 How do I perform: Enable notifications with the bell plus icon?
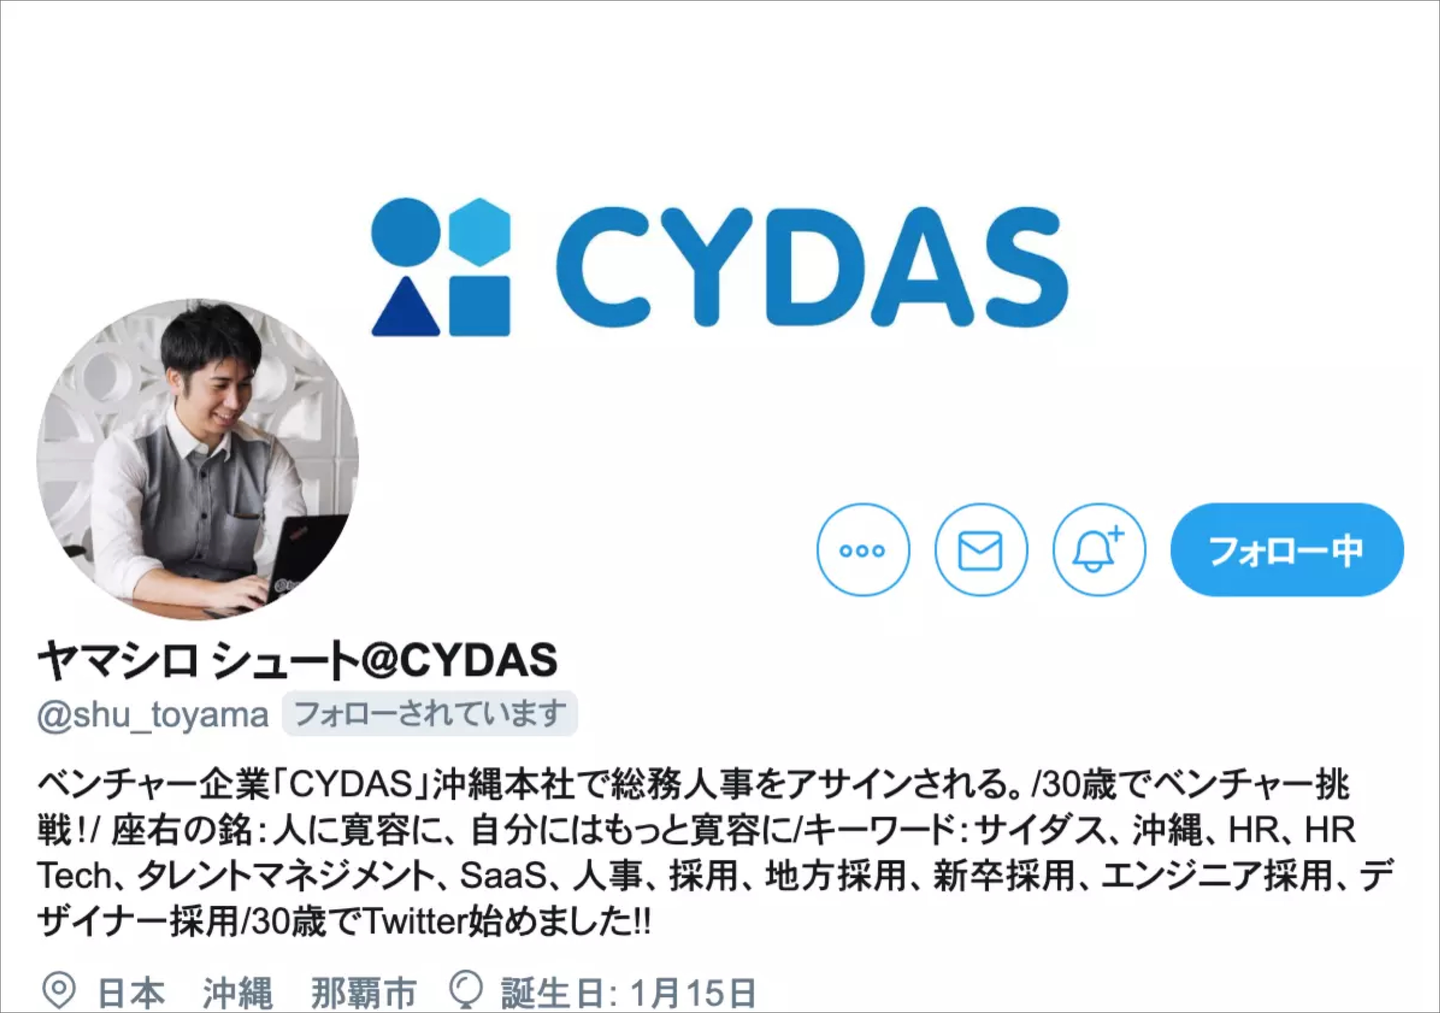click(1099, 550)
